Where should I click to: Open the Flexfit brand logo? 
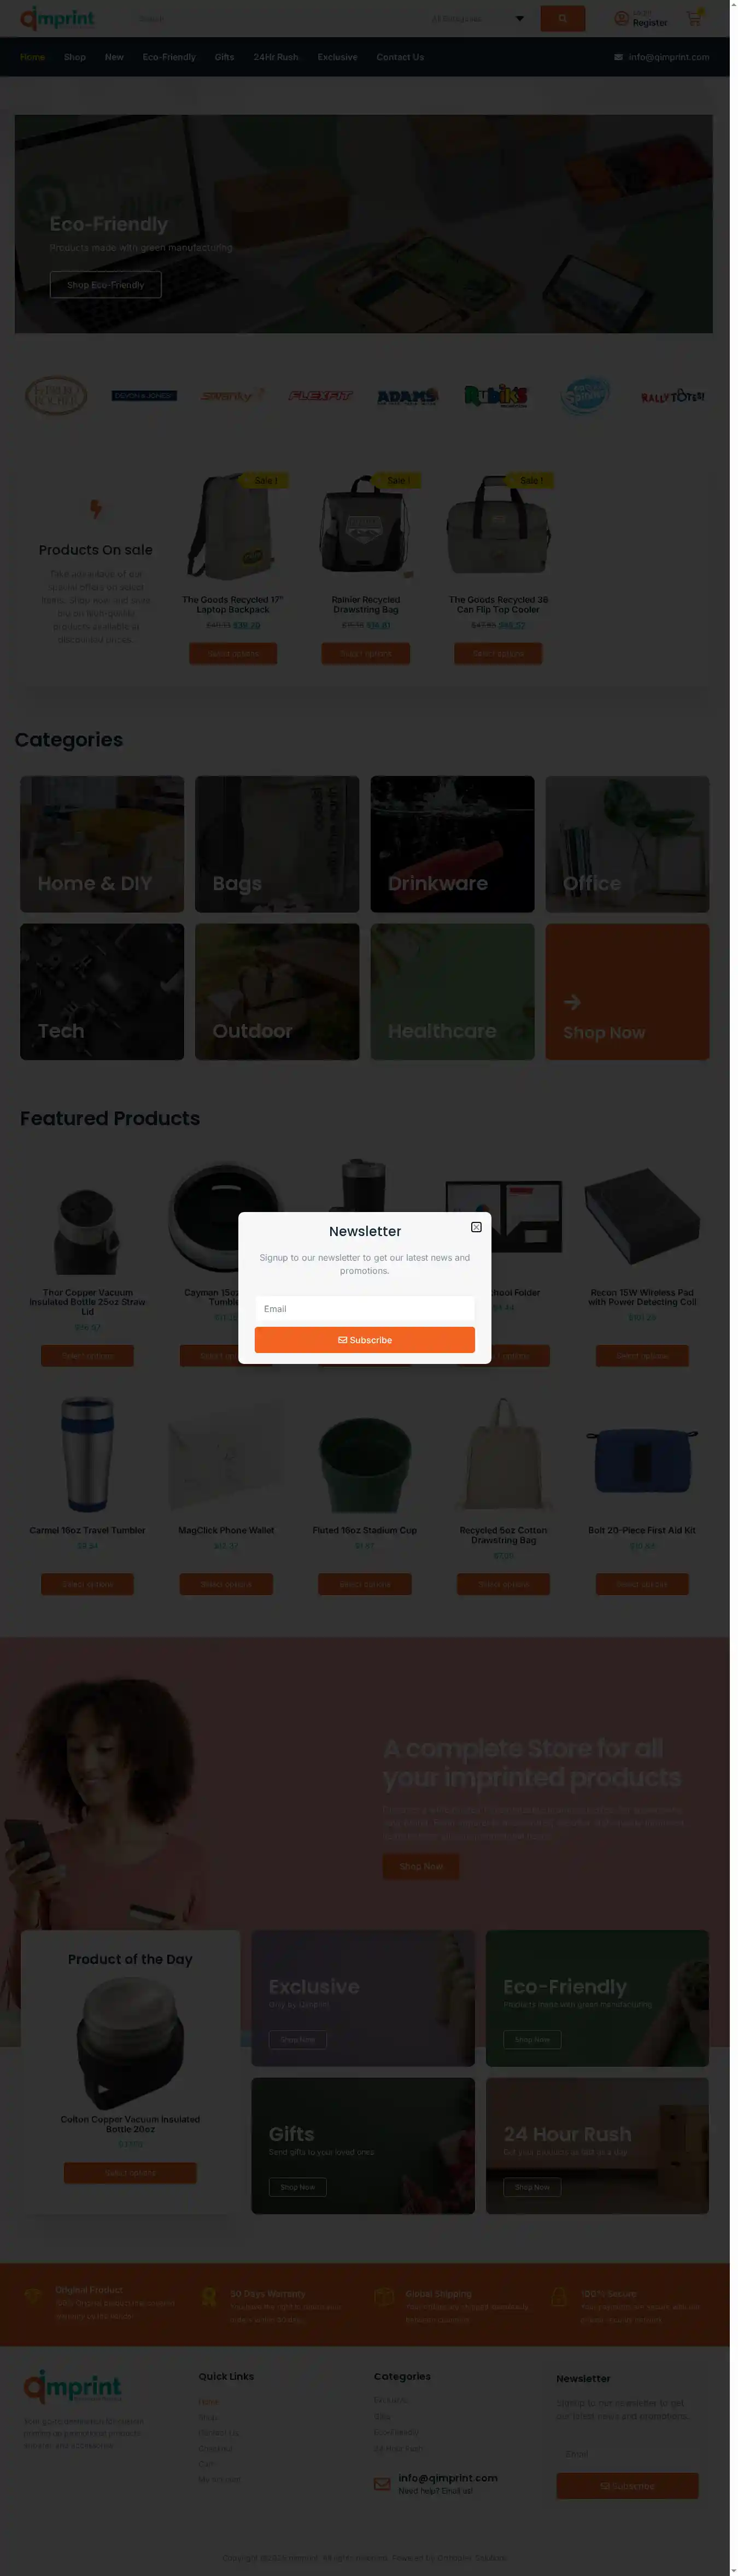point(320,396)
